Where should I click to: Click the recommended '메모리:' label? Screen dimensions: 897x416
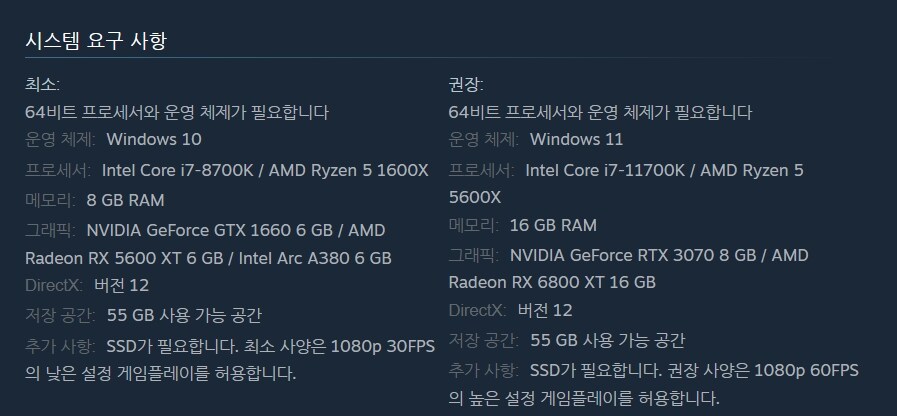point(474,225)
